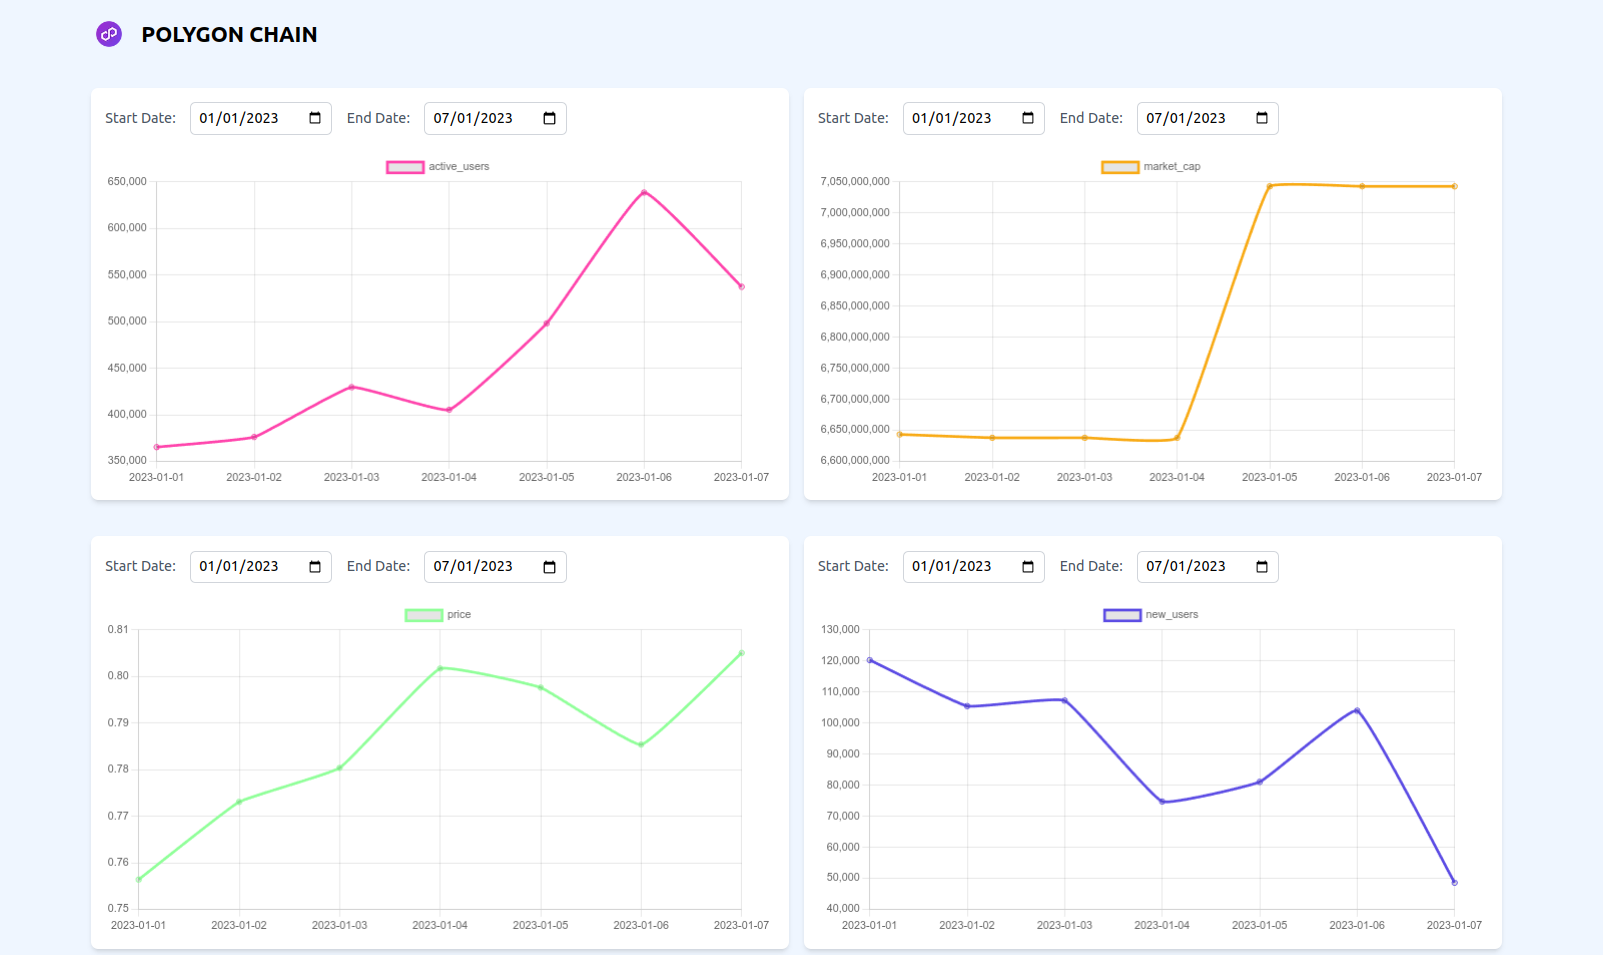Open calendar picker for new_users Start Date
Image resolution: width=1603 pixels, height=955 pixels.
[1028, 567]
